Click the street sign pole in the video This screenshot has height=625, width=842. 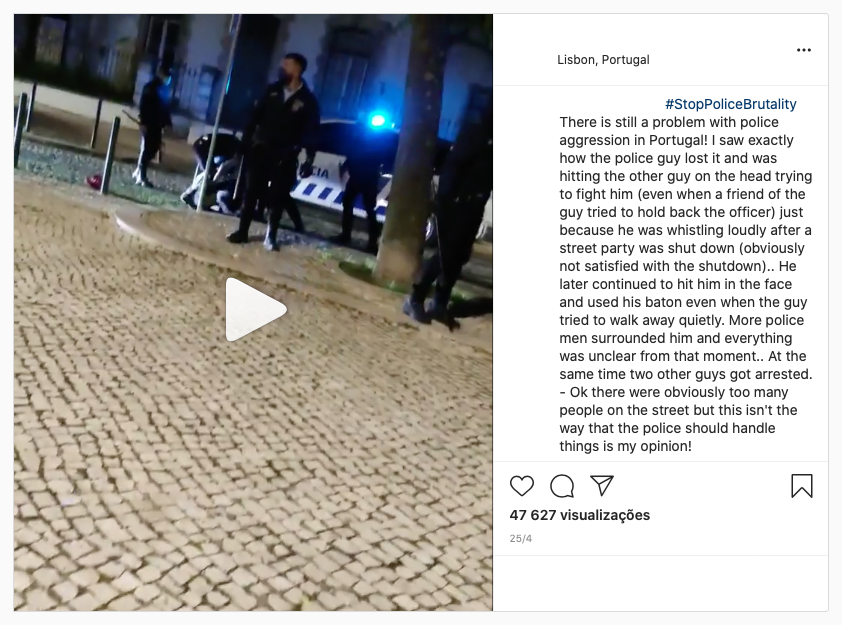pyautogui.click(x=219, y=113)
